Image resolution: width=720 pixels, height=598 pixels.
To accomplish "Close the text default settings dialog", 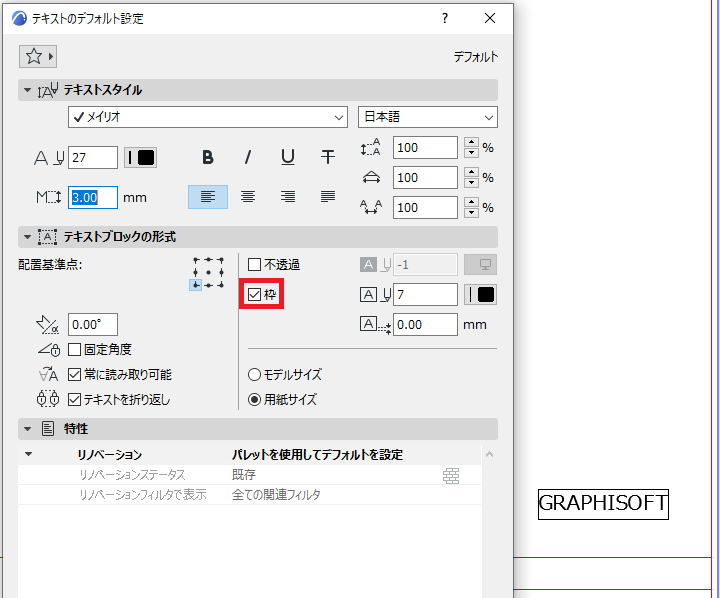I will coord(490,18).
